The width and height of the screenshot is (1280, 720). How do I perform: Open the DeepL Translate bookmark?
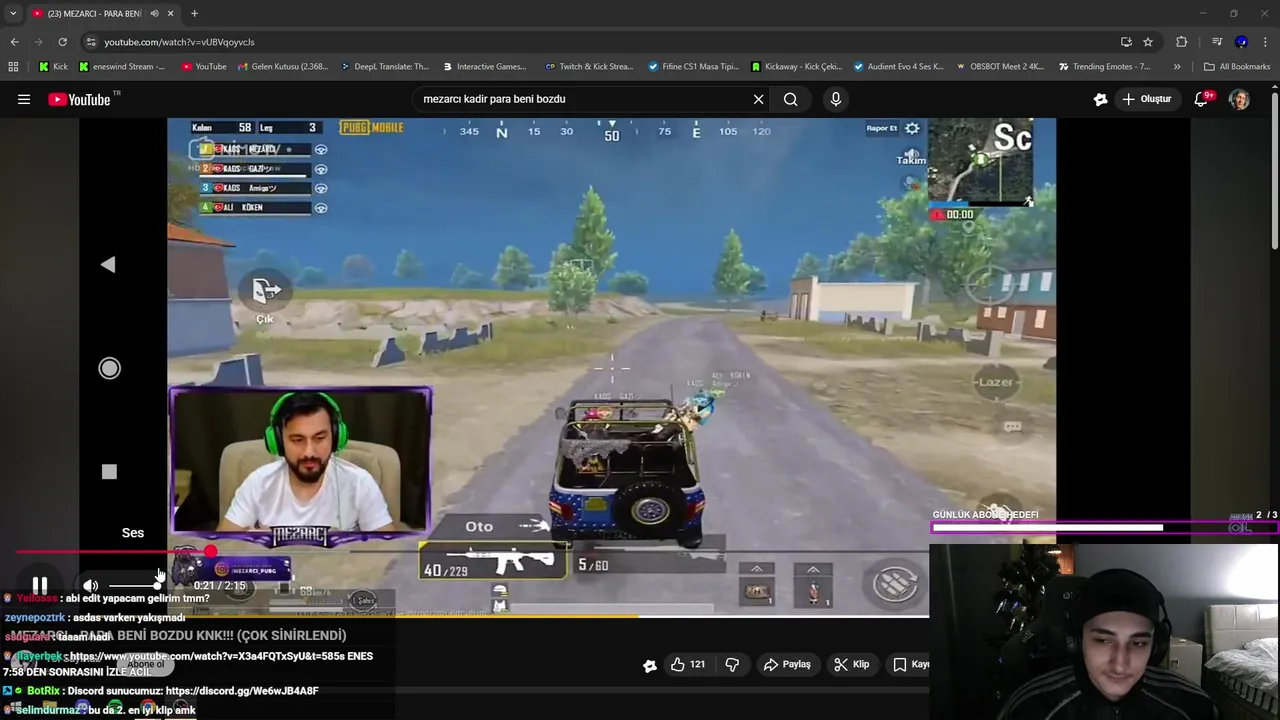pyautogui.click(x=383, y=67)
